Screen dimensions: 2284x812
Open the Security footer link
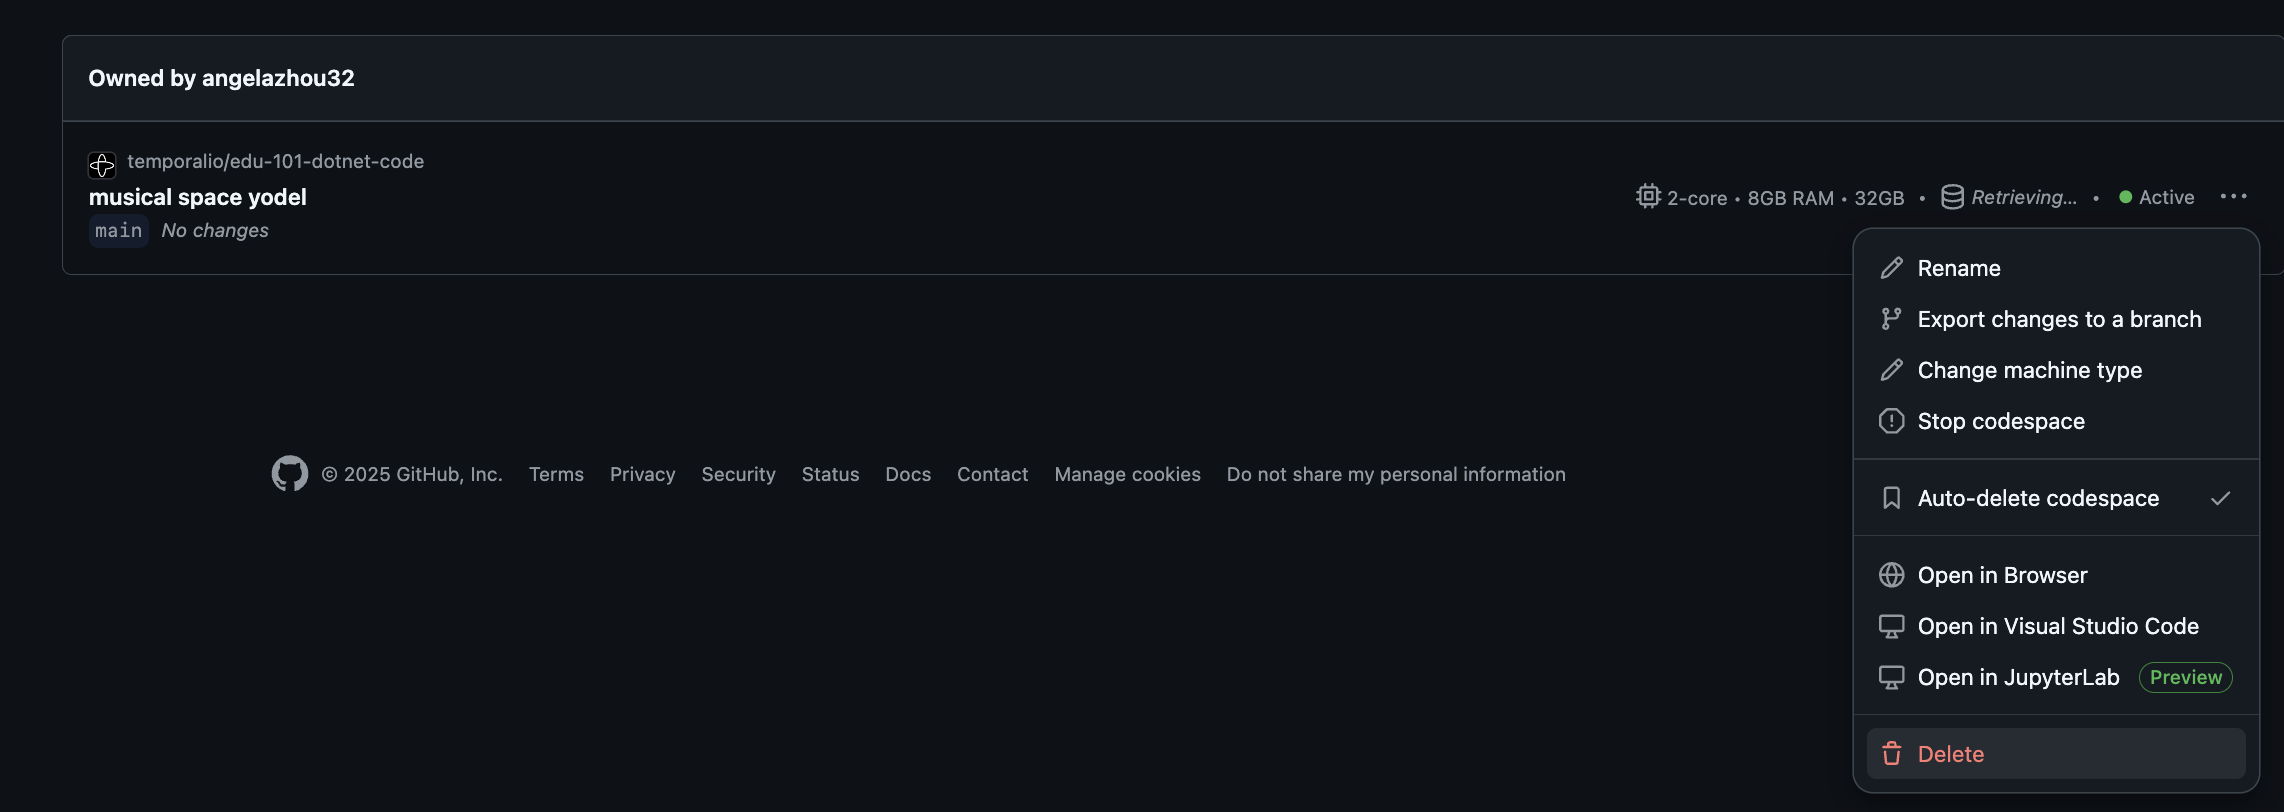coord(738,474)
